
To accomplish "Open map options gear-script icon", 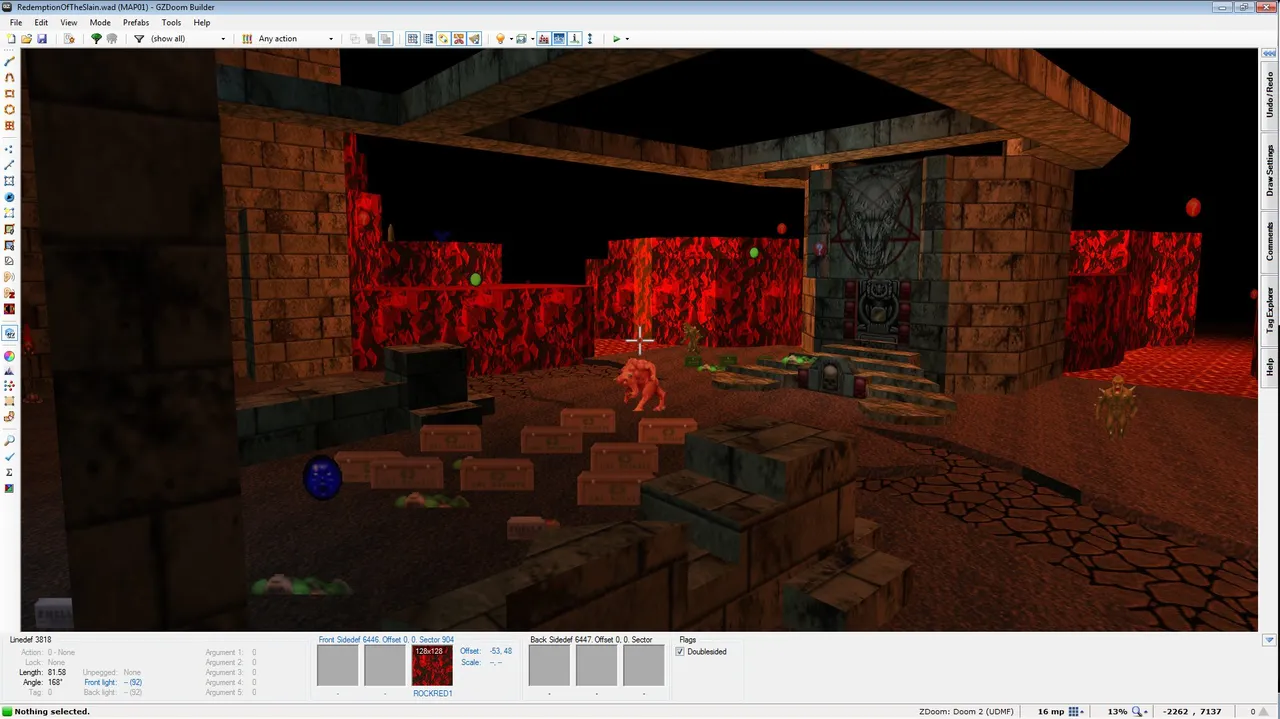I will coord(69,39).
